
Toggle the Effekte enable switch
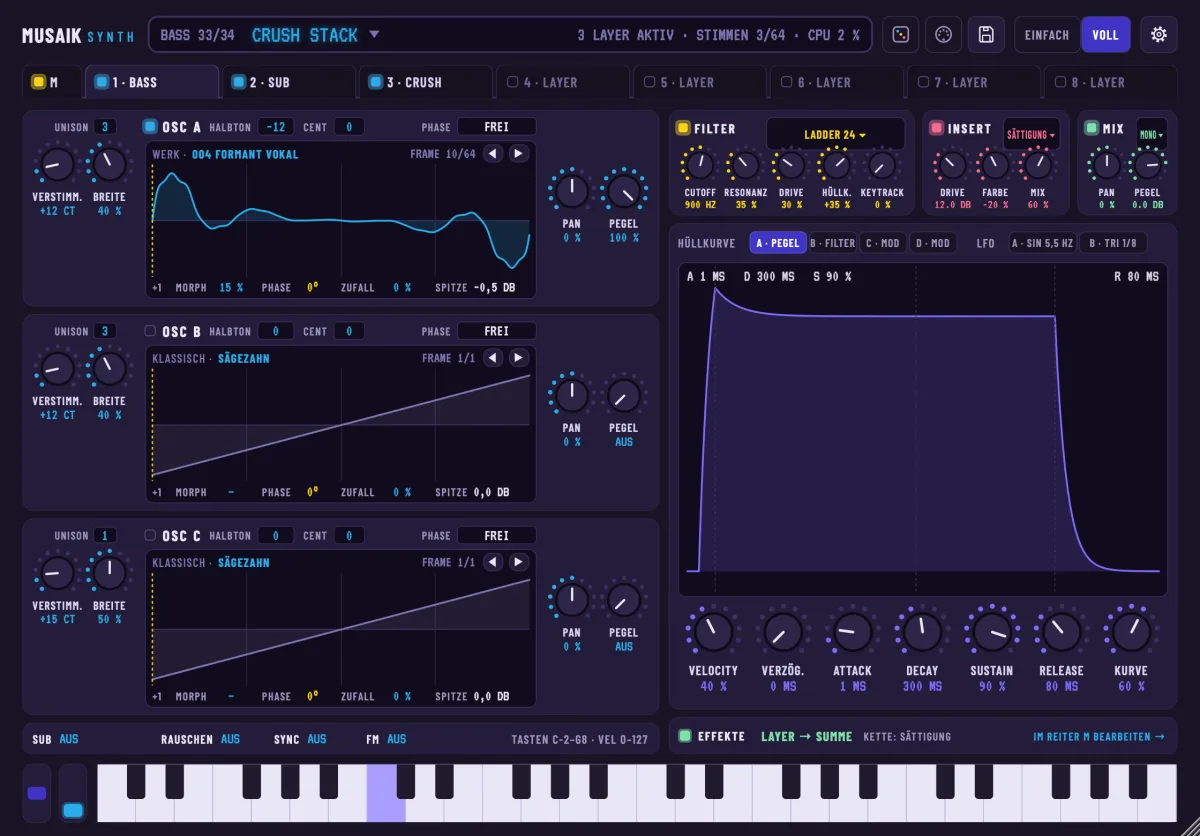685,736
